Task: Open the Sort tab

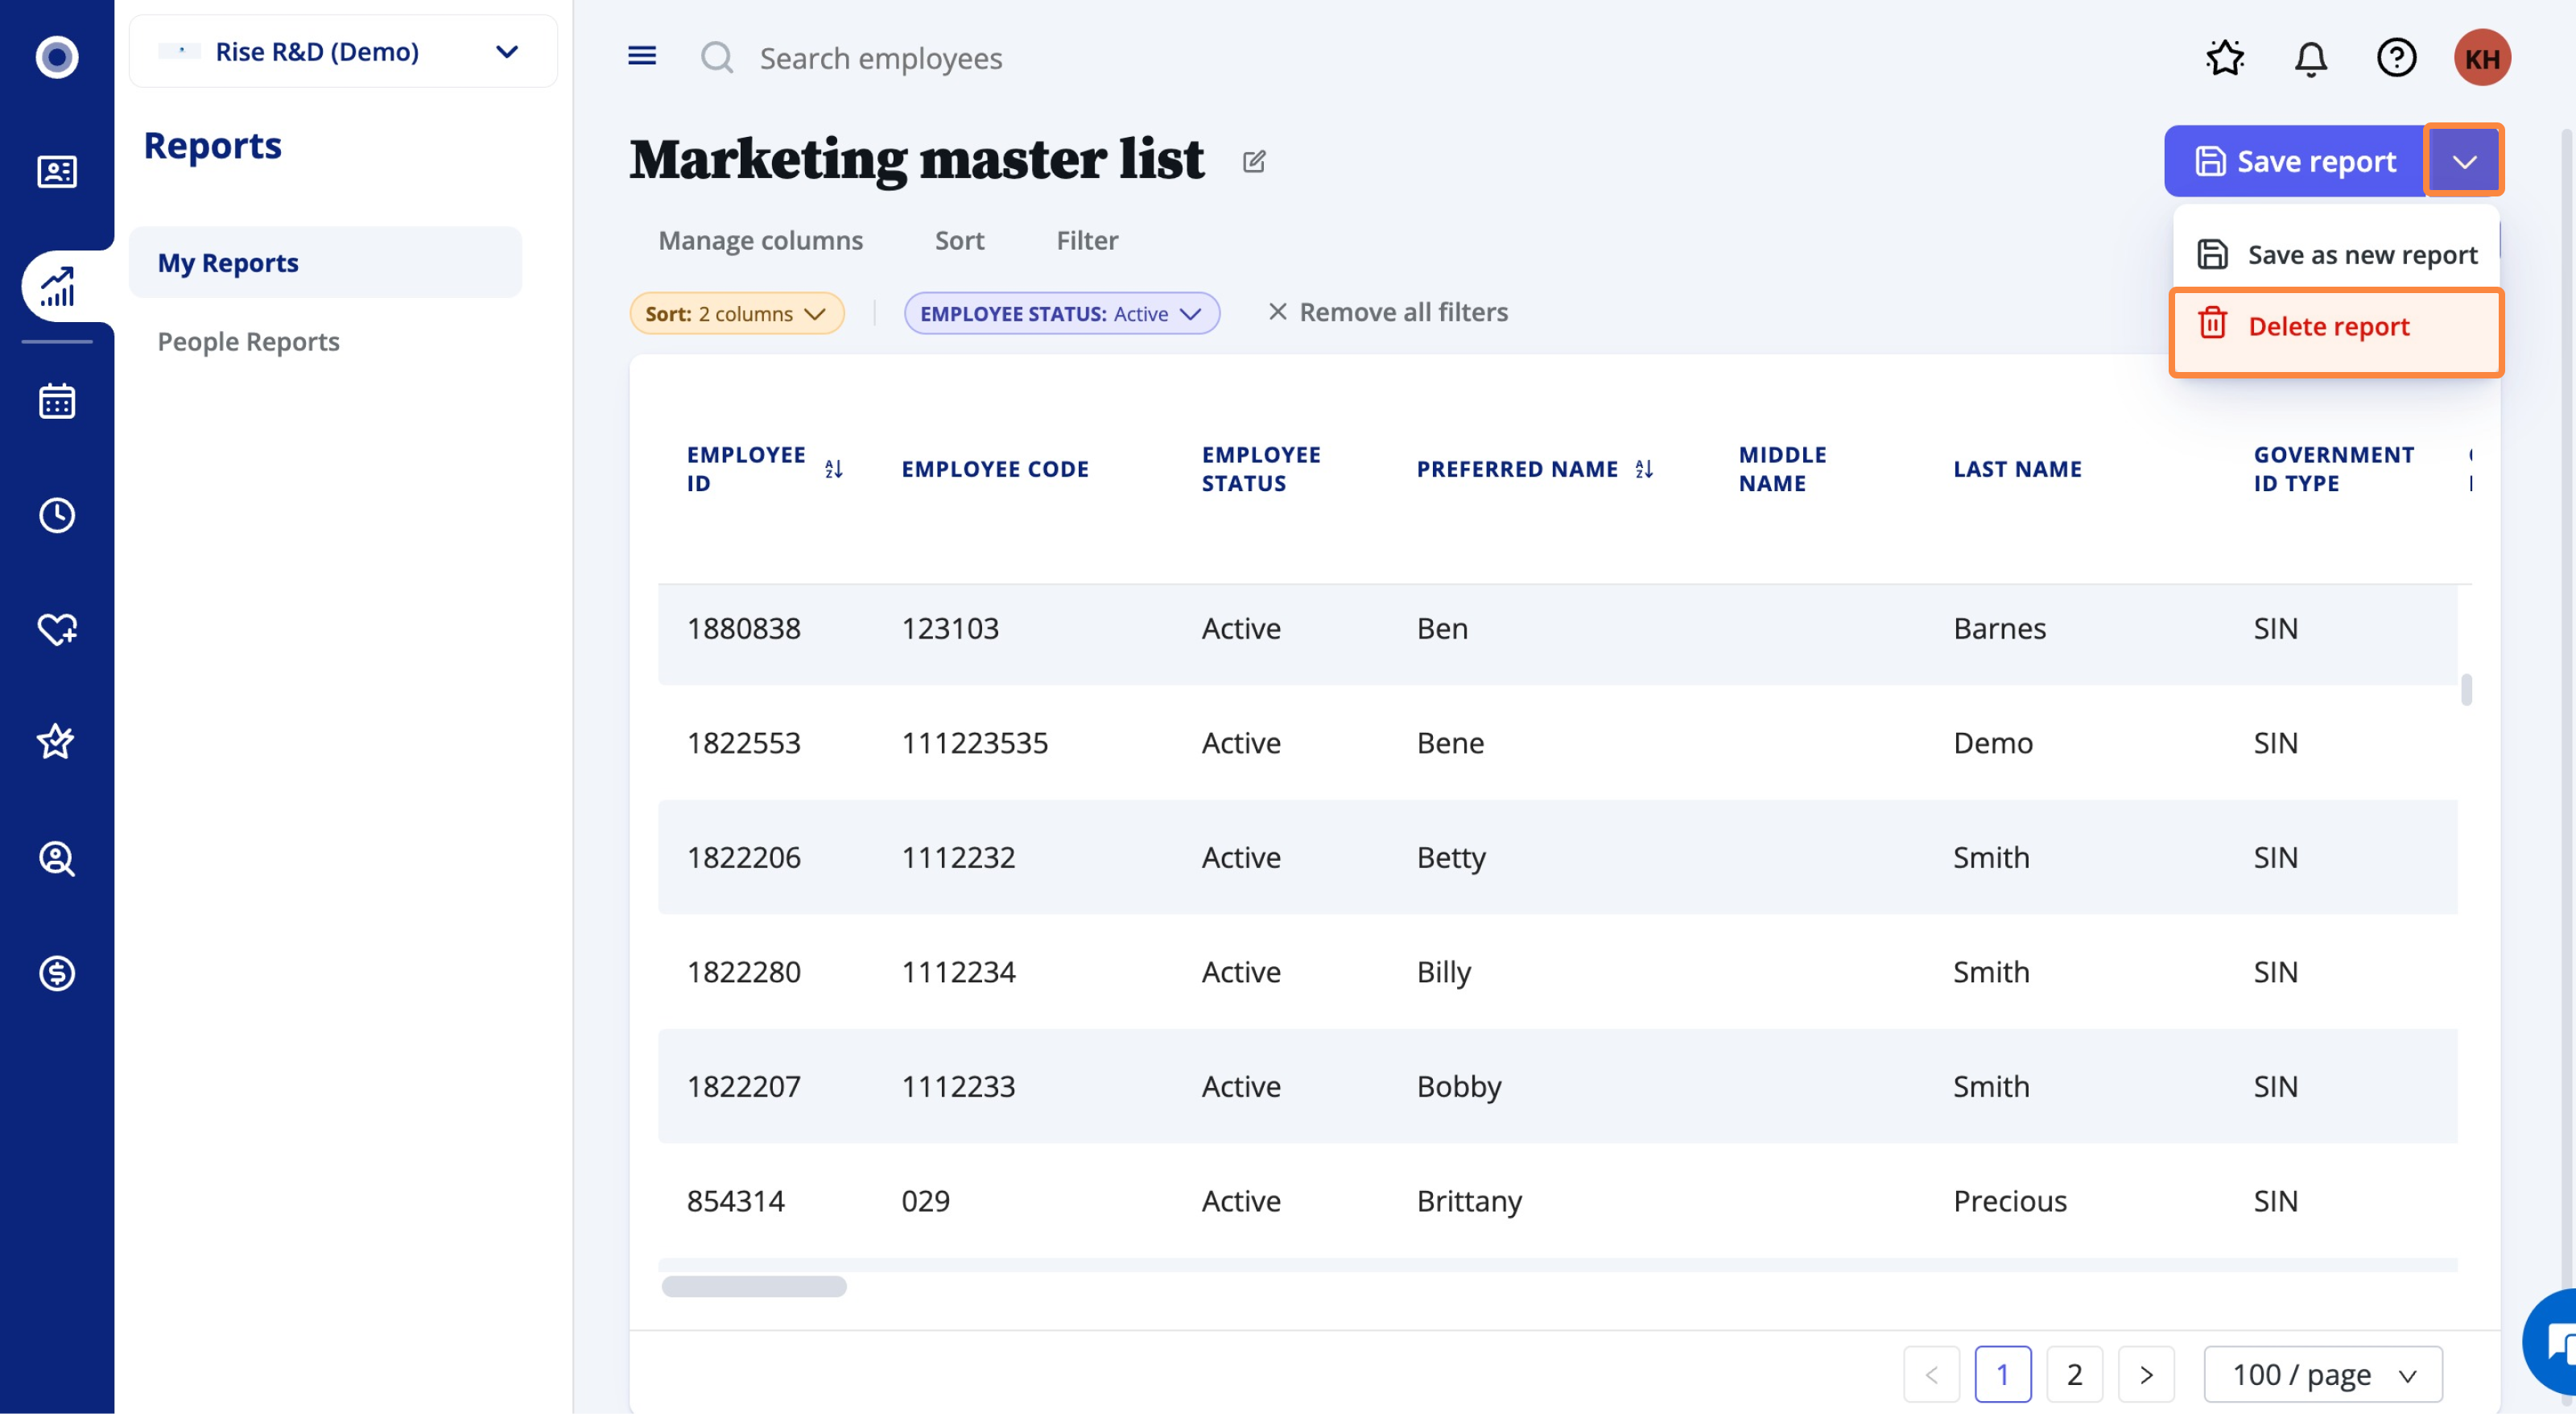Action: 959,240
